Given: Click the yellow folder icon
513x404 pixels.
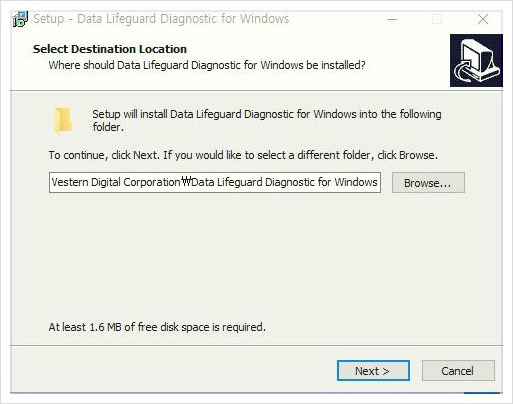Looking at the screenshot, I should coord(63,121).
